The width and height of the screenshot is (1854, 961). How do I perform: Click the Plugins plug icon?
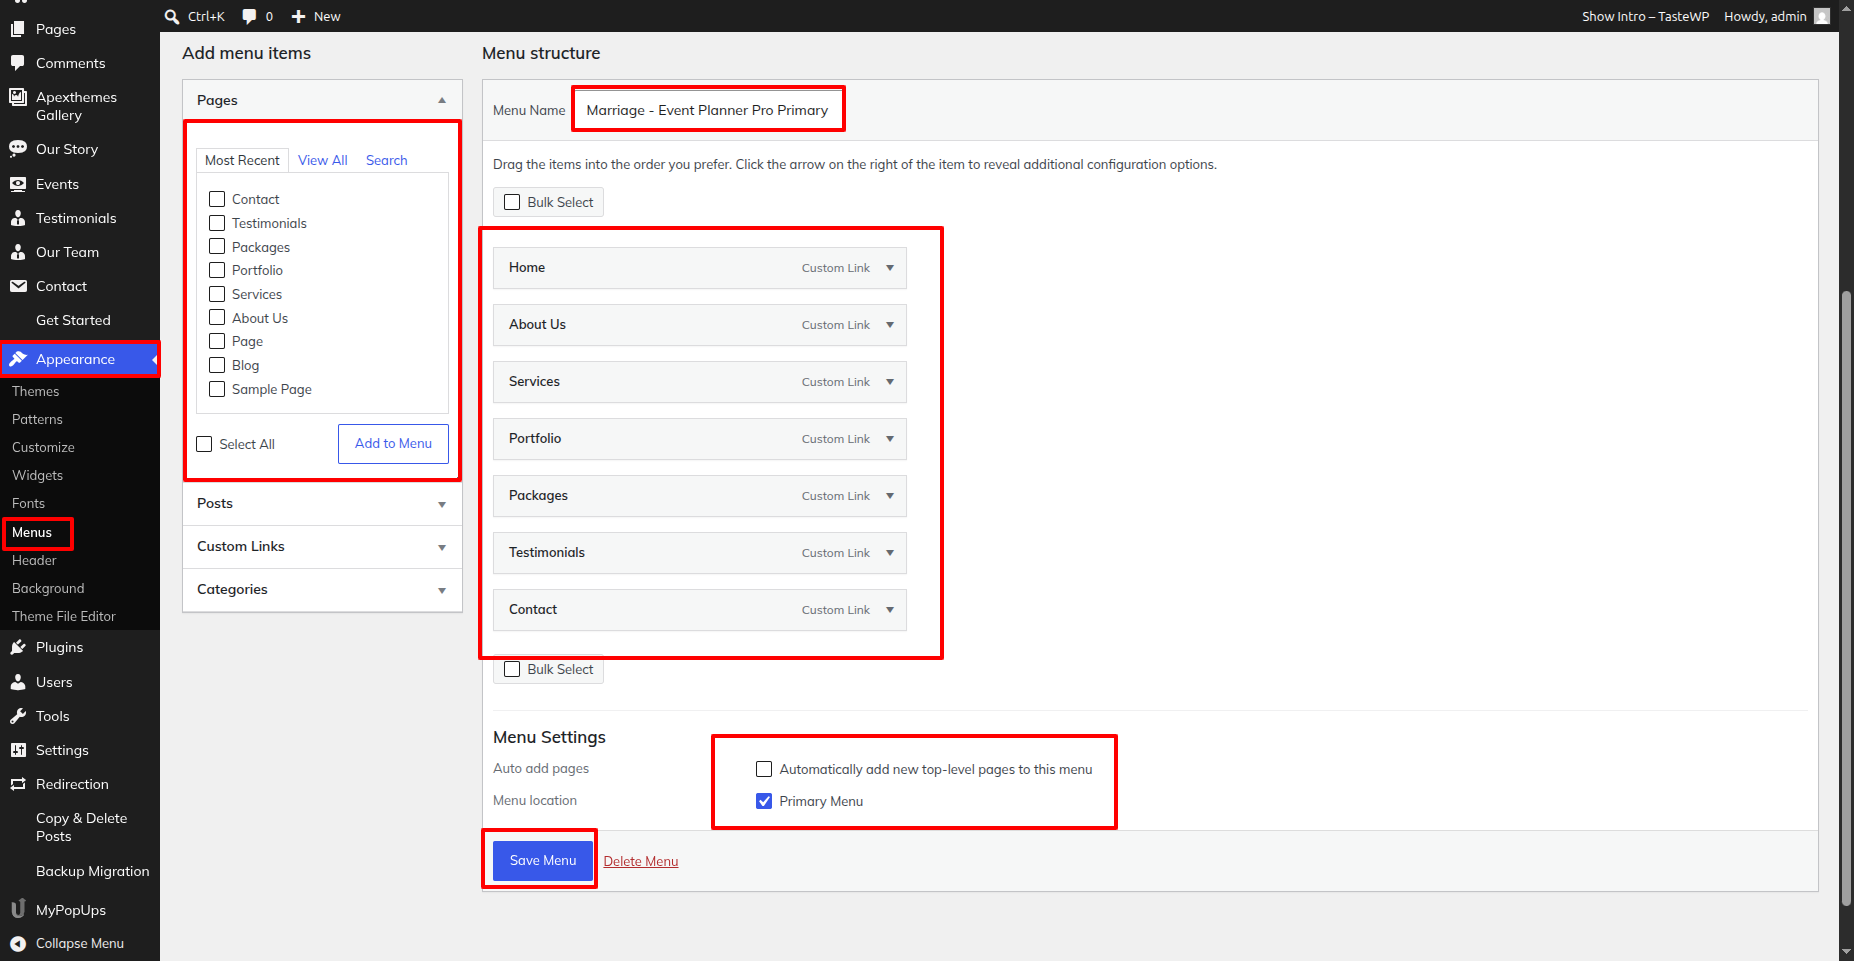[x=18, y=647]
